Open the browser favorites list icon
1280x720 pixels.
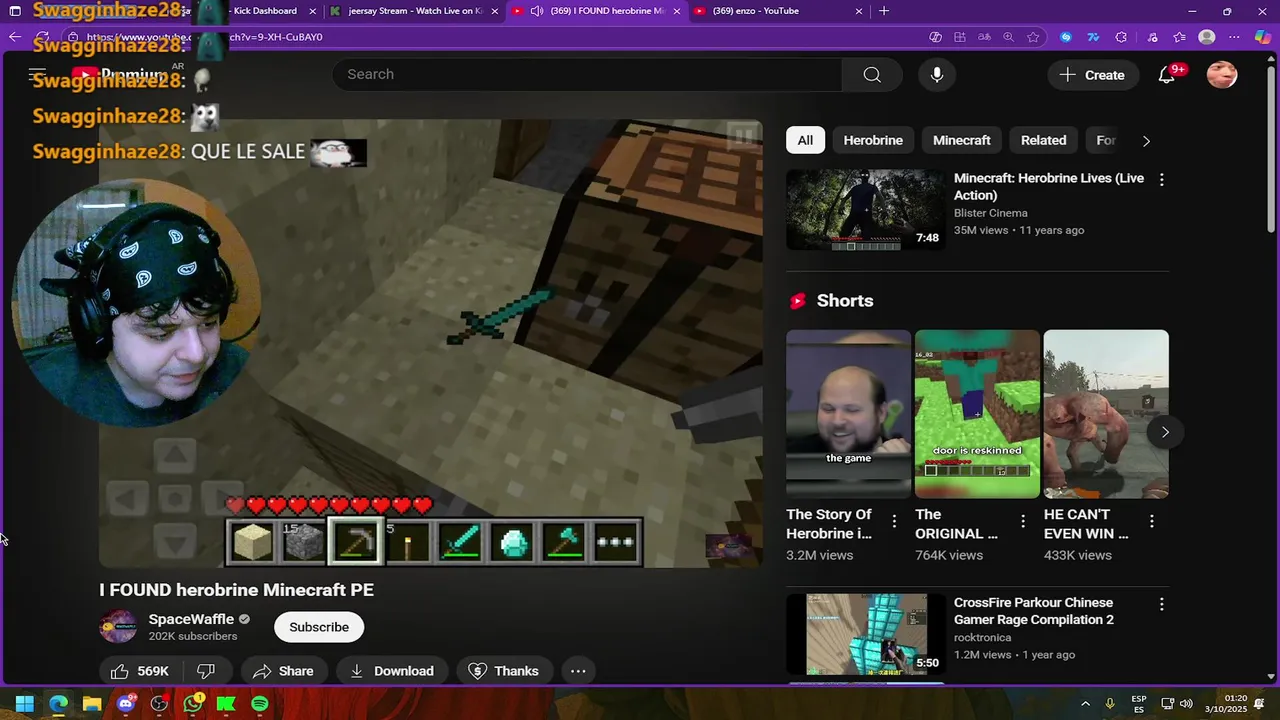click(x=1180, y=37)
